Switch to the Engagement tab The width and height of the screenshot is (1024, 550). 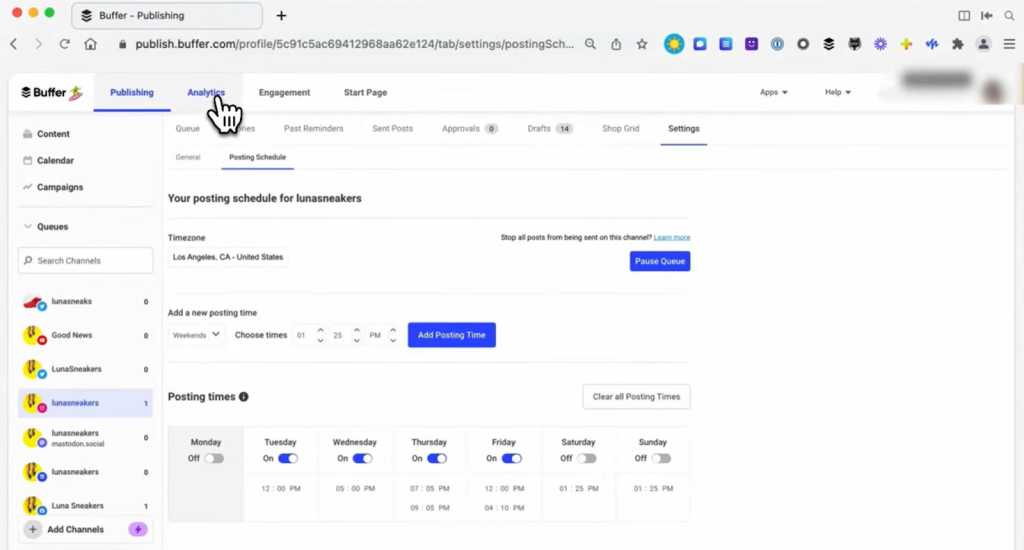point(284,93)
